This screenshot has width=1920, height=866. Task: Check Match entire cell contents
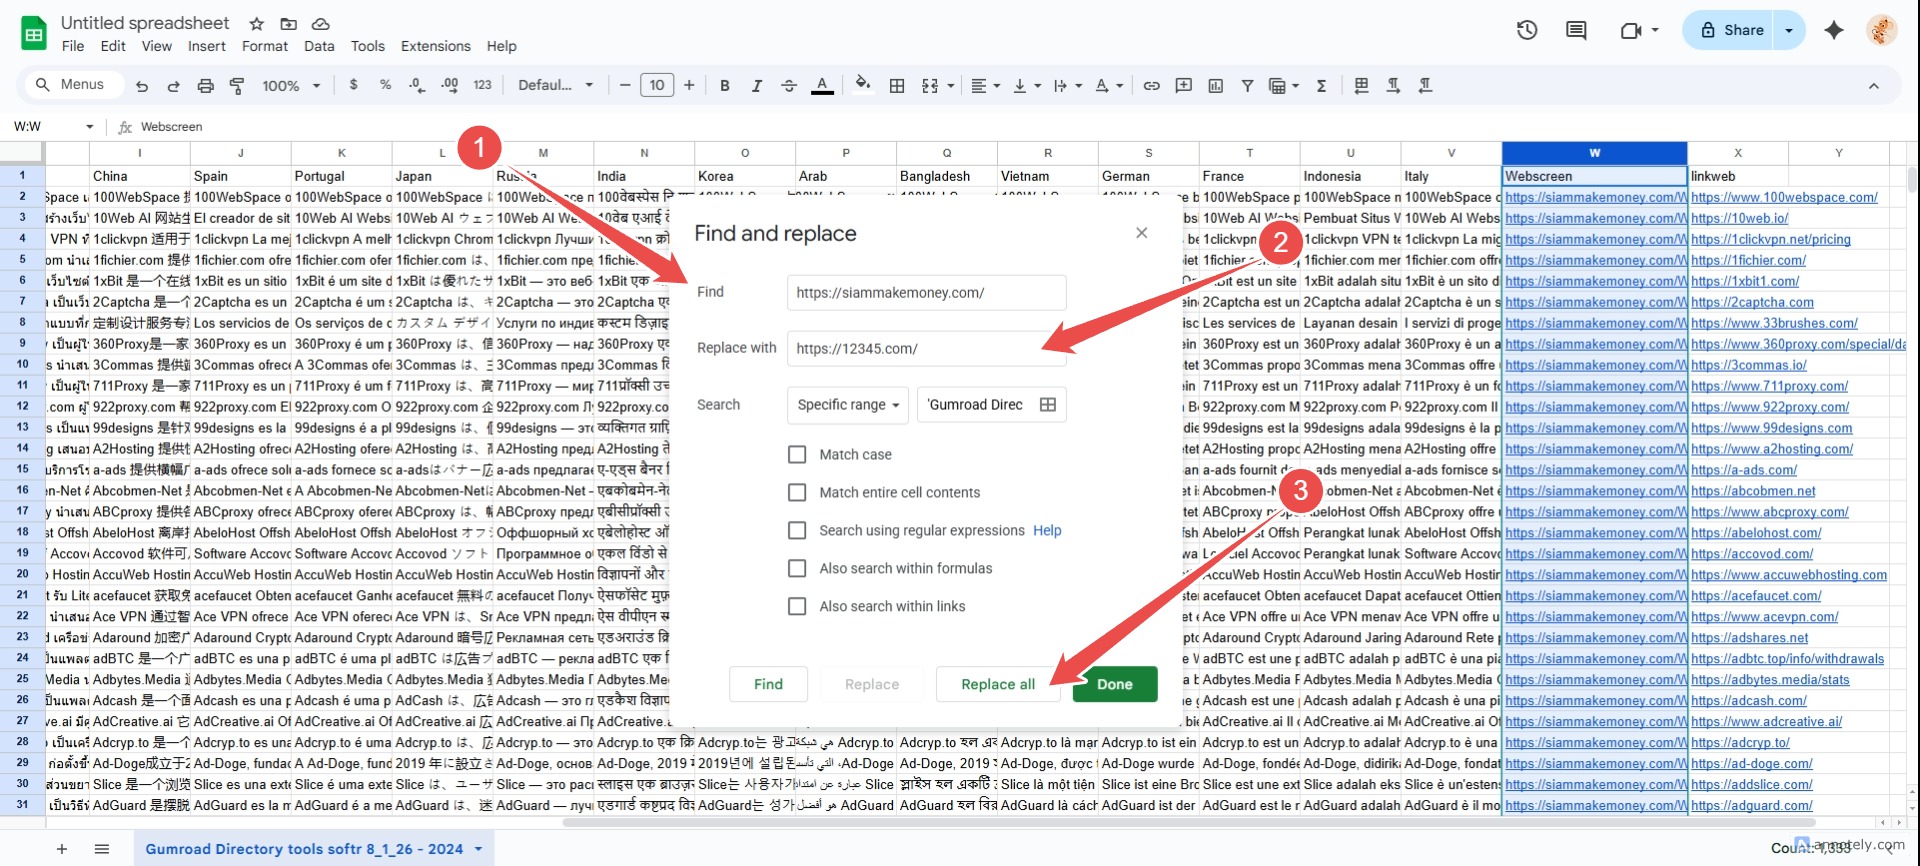[x=797, y=493]
